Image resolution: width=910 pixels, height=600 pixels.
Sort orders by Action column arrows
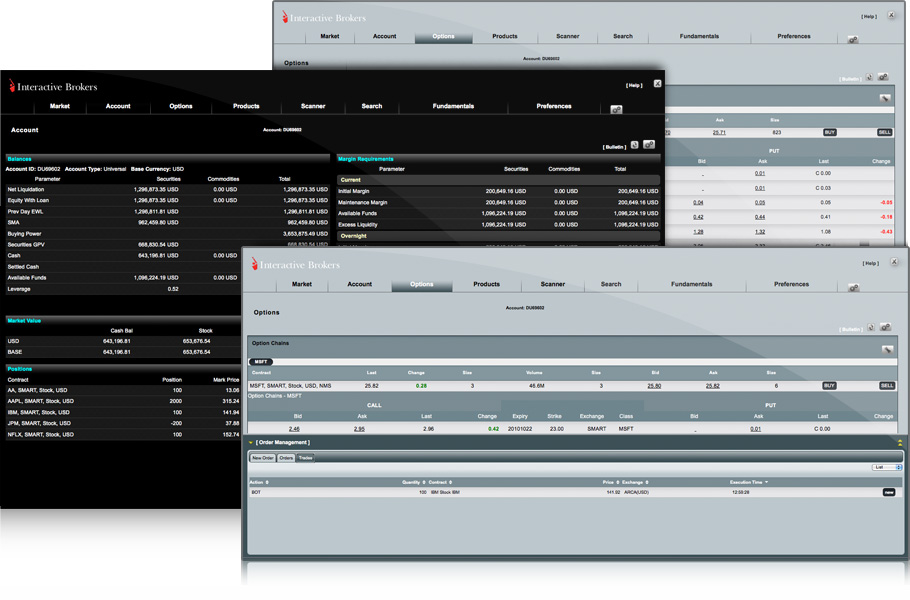267,482
